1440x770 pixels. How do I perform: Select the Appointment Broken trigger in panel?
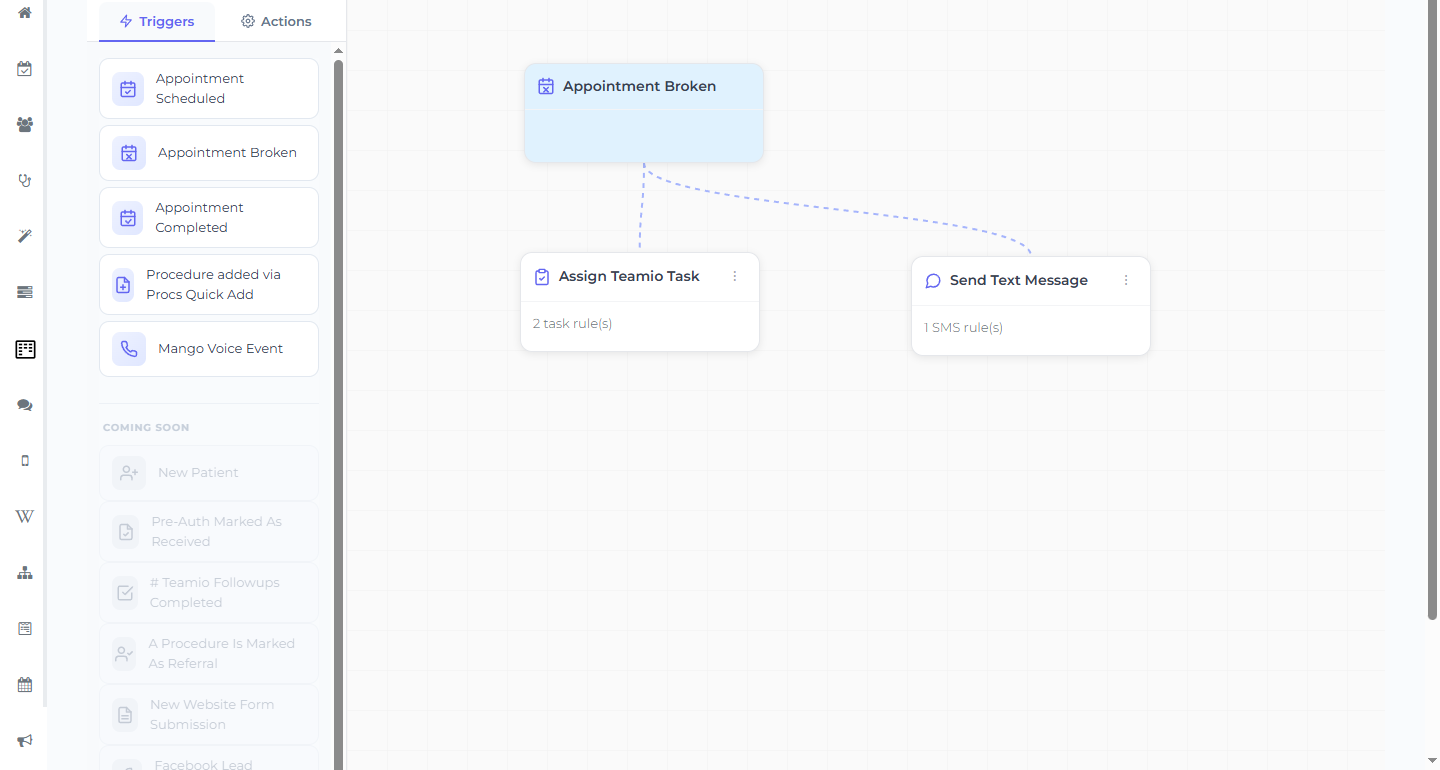[209, 153]
